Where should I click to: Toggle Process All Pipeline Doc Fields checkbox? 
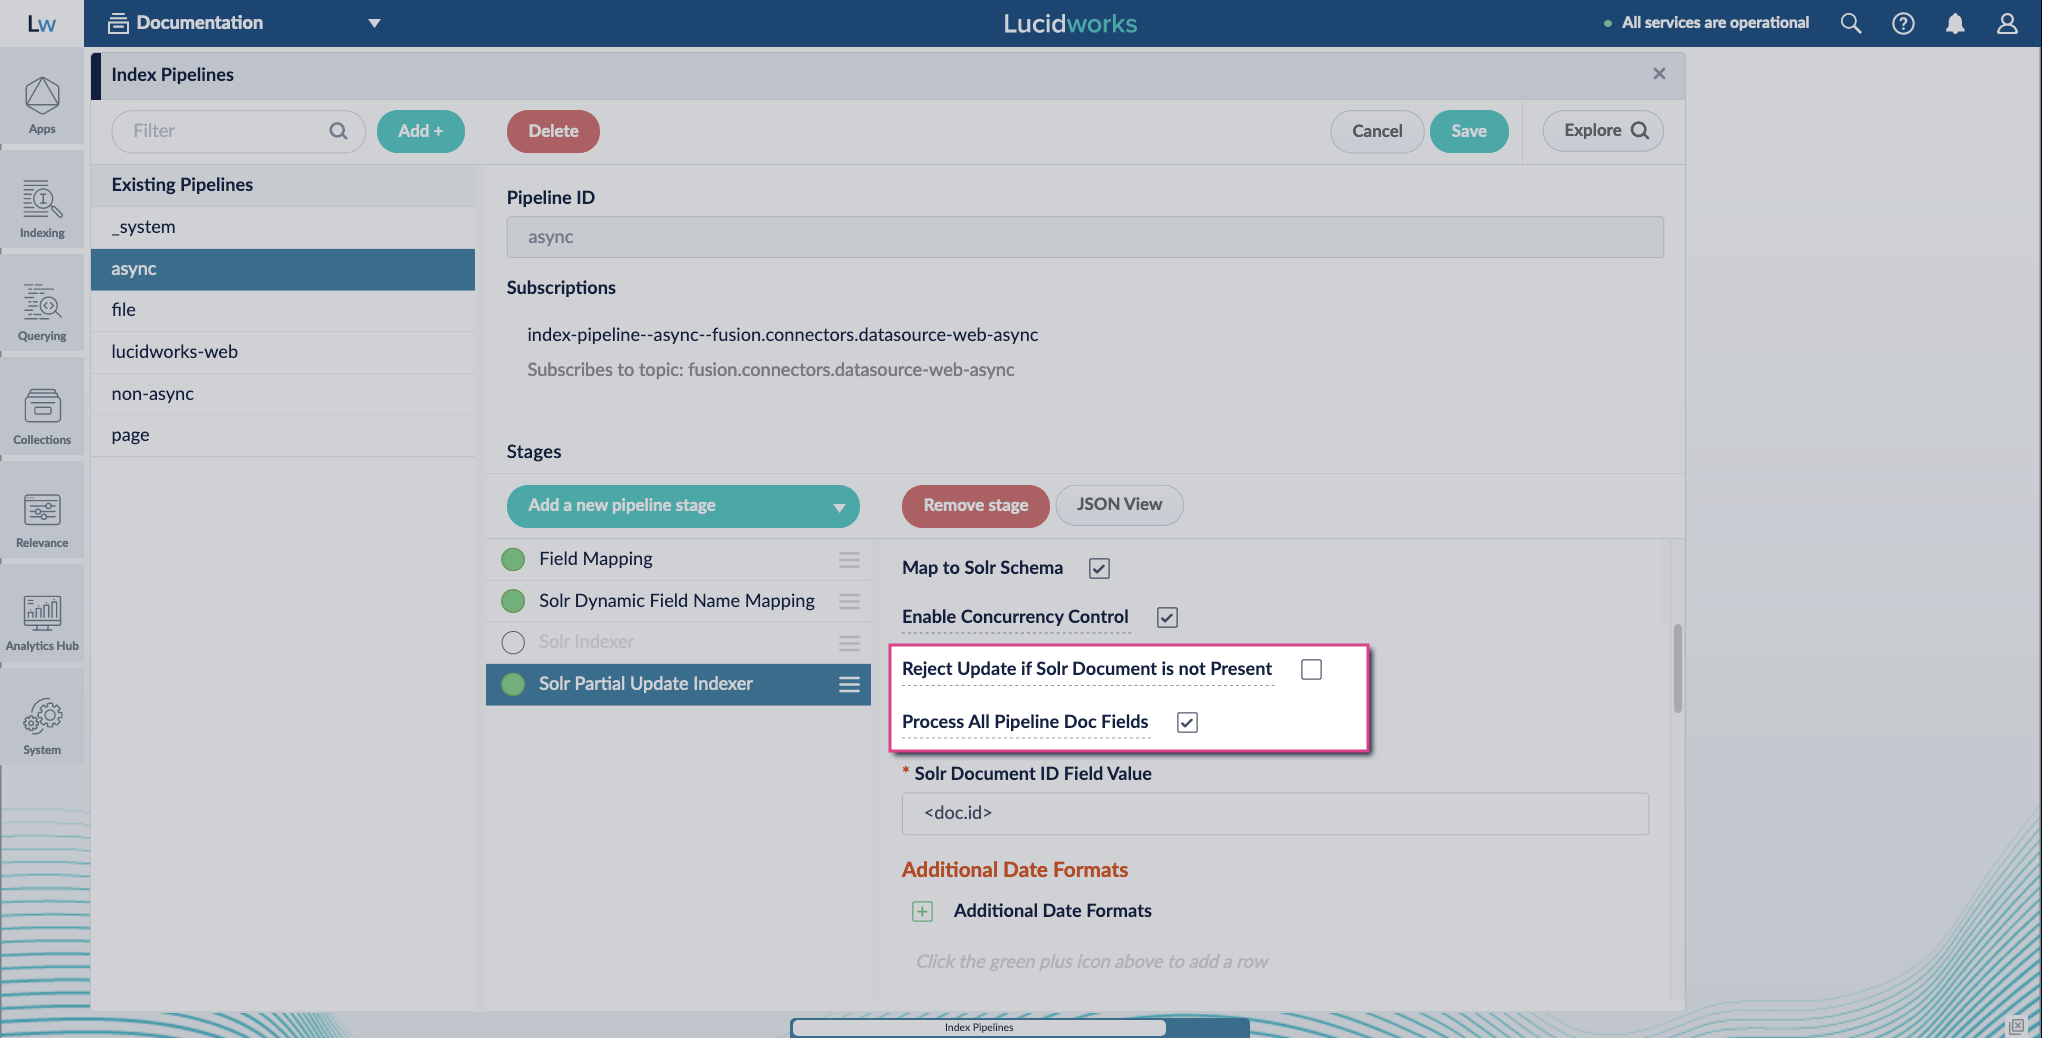[1187, 722]
